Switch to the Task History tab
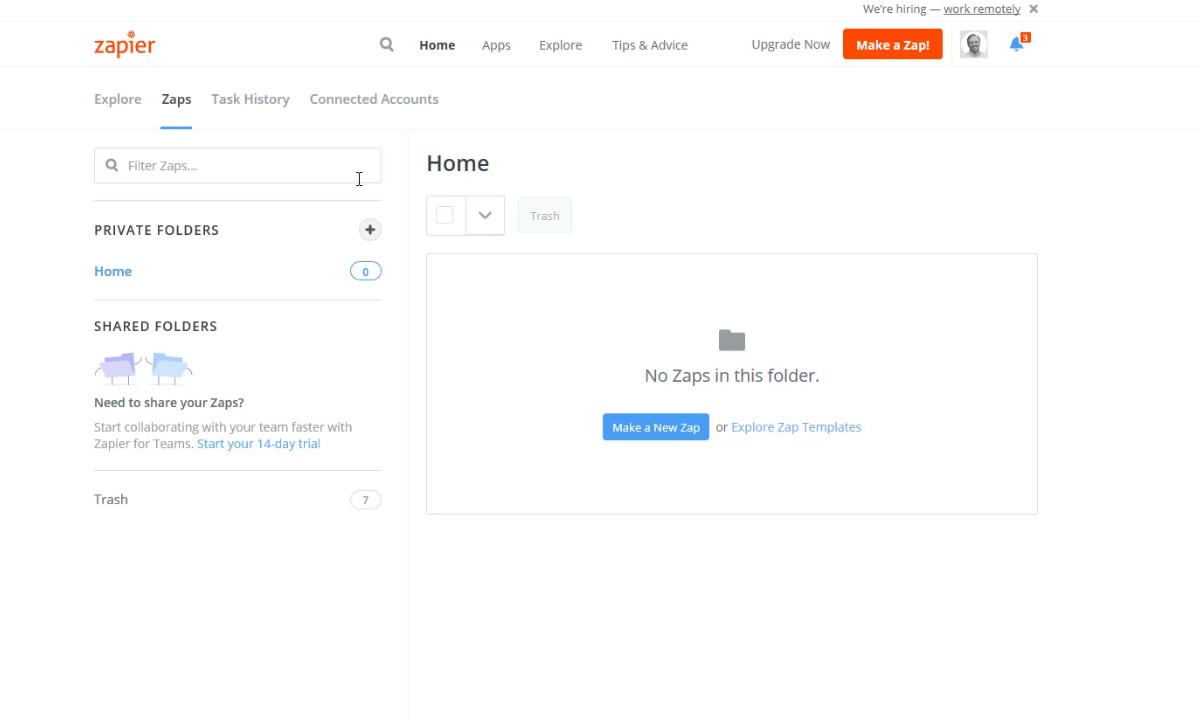This screenshot has height=720, width=1200. [x=250, y=99]
